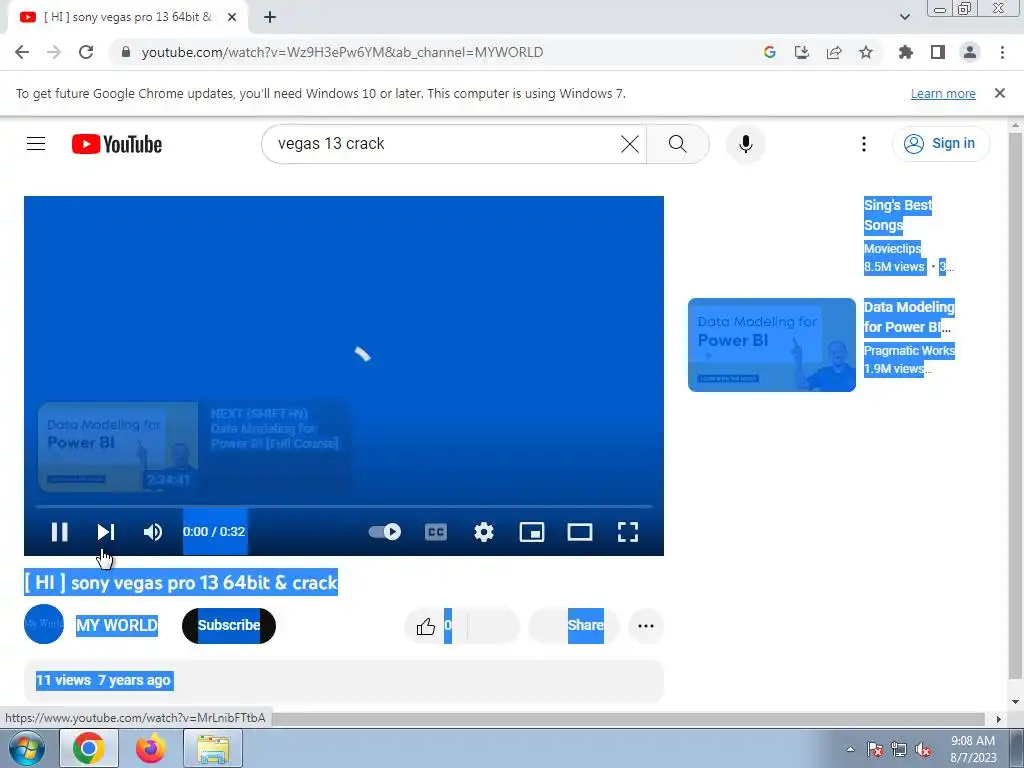The image size is (1024, 768).
Task: Reload the YouTube page
Action: [x=86, y=52]
